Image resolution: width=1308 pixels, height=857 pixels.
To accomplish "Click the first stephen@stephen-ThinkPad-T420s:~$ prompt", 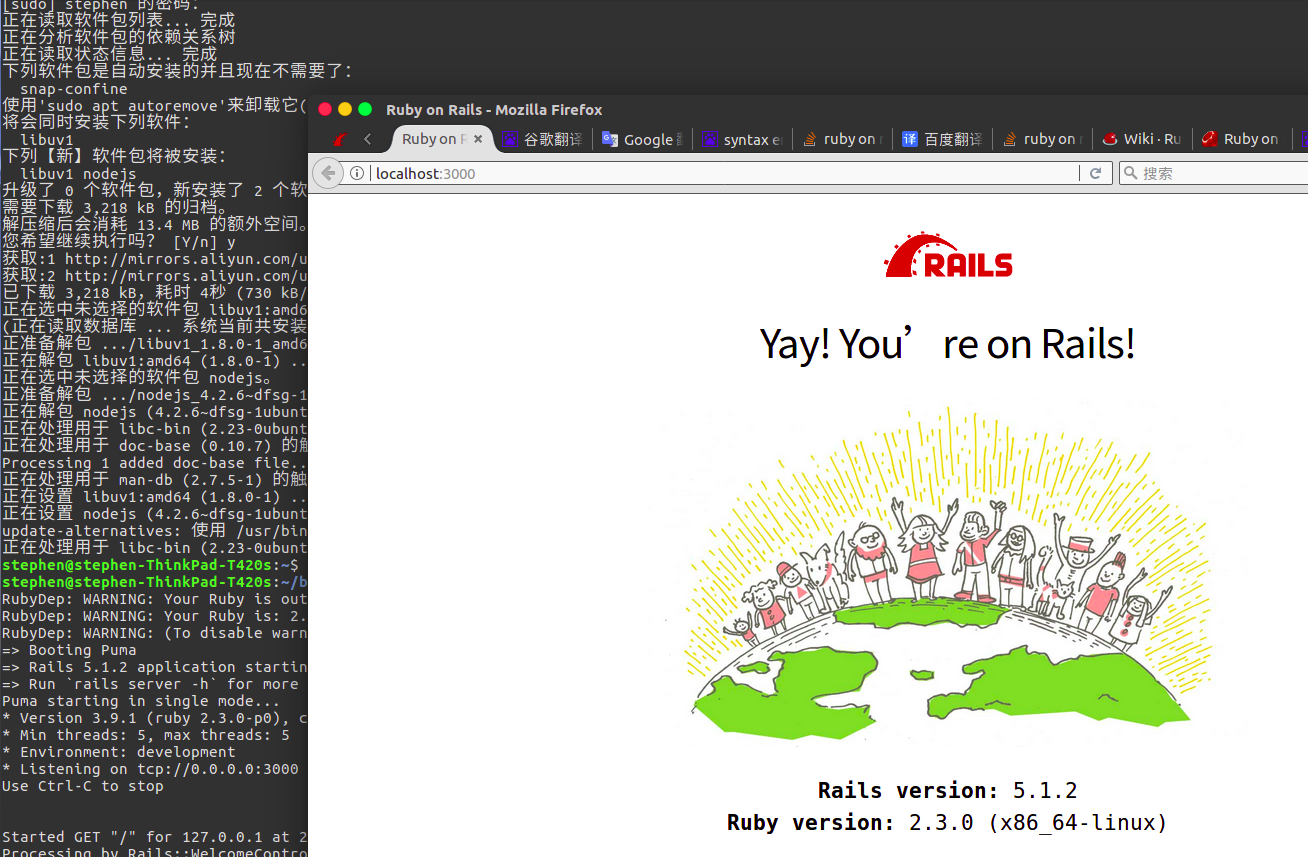I will [x=150, y=565].
